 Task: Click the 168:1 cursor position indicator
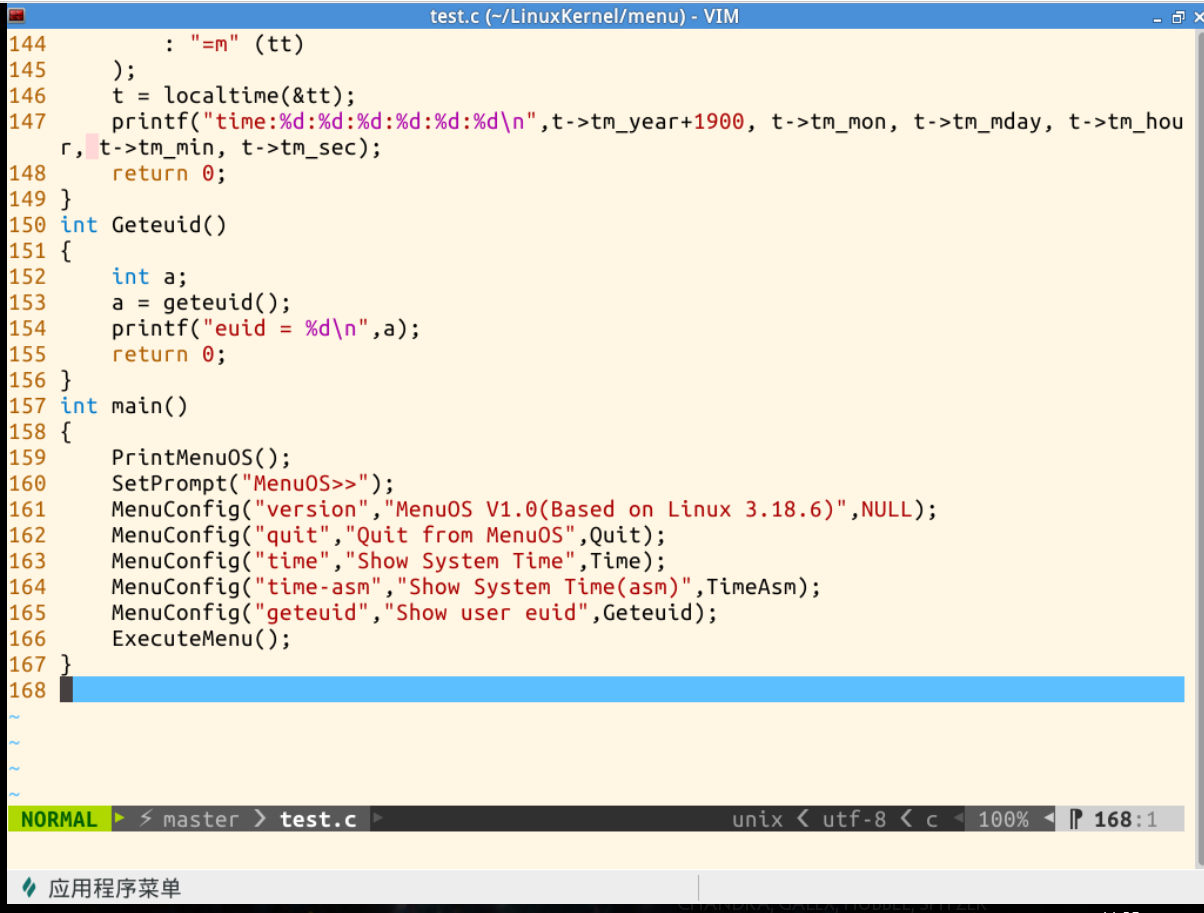[1125, 819]
